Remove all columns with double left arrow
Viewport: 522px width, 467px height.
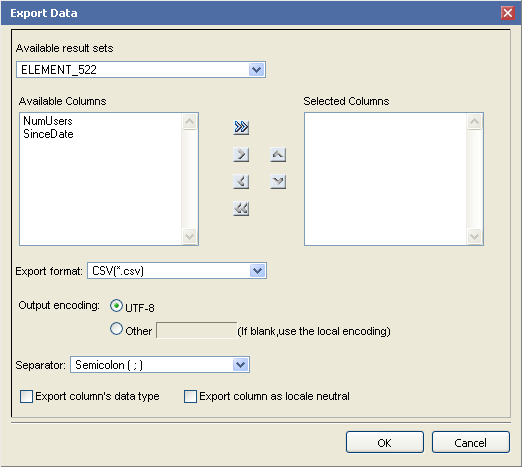click(241, 209)
